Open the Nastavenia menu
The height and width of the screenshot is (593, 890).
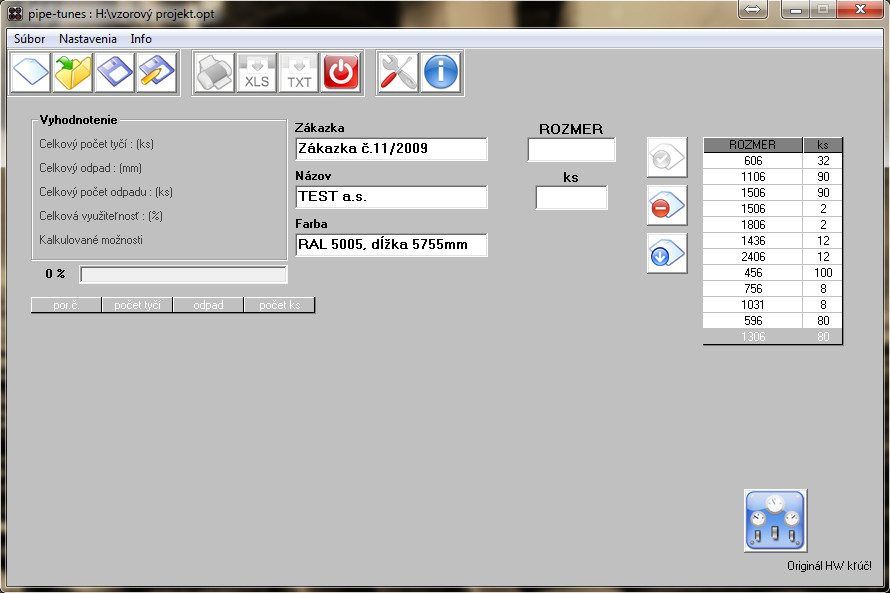(x=87, y=39)
